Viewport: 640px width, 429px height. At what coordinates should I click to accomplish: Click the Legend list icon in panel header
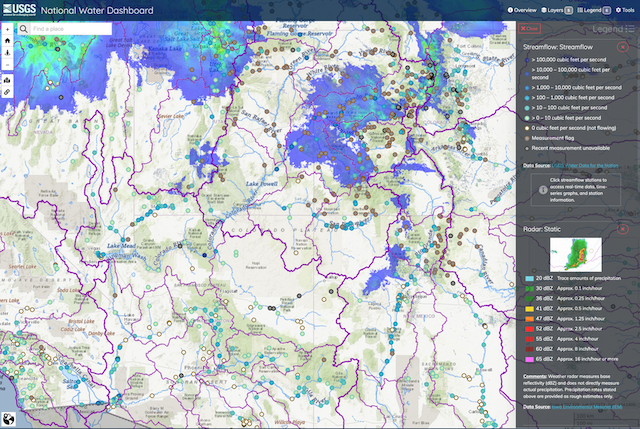point(630,29)
